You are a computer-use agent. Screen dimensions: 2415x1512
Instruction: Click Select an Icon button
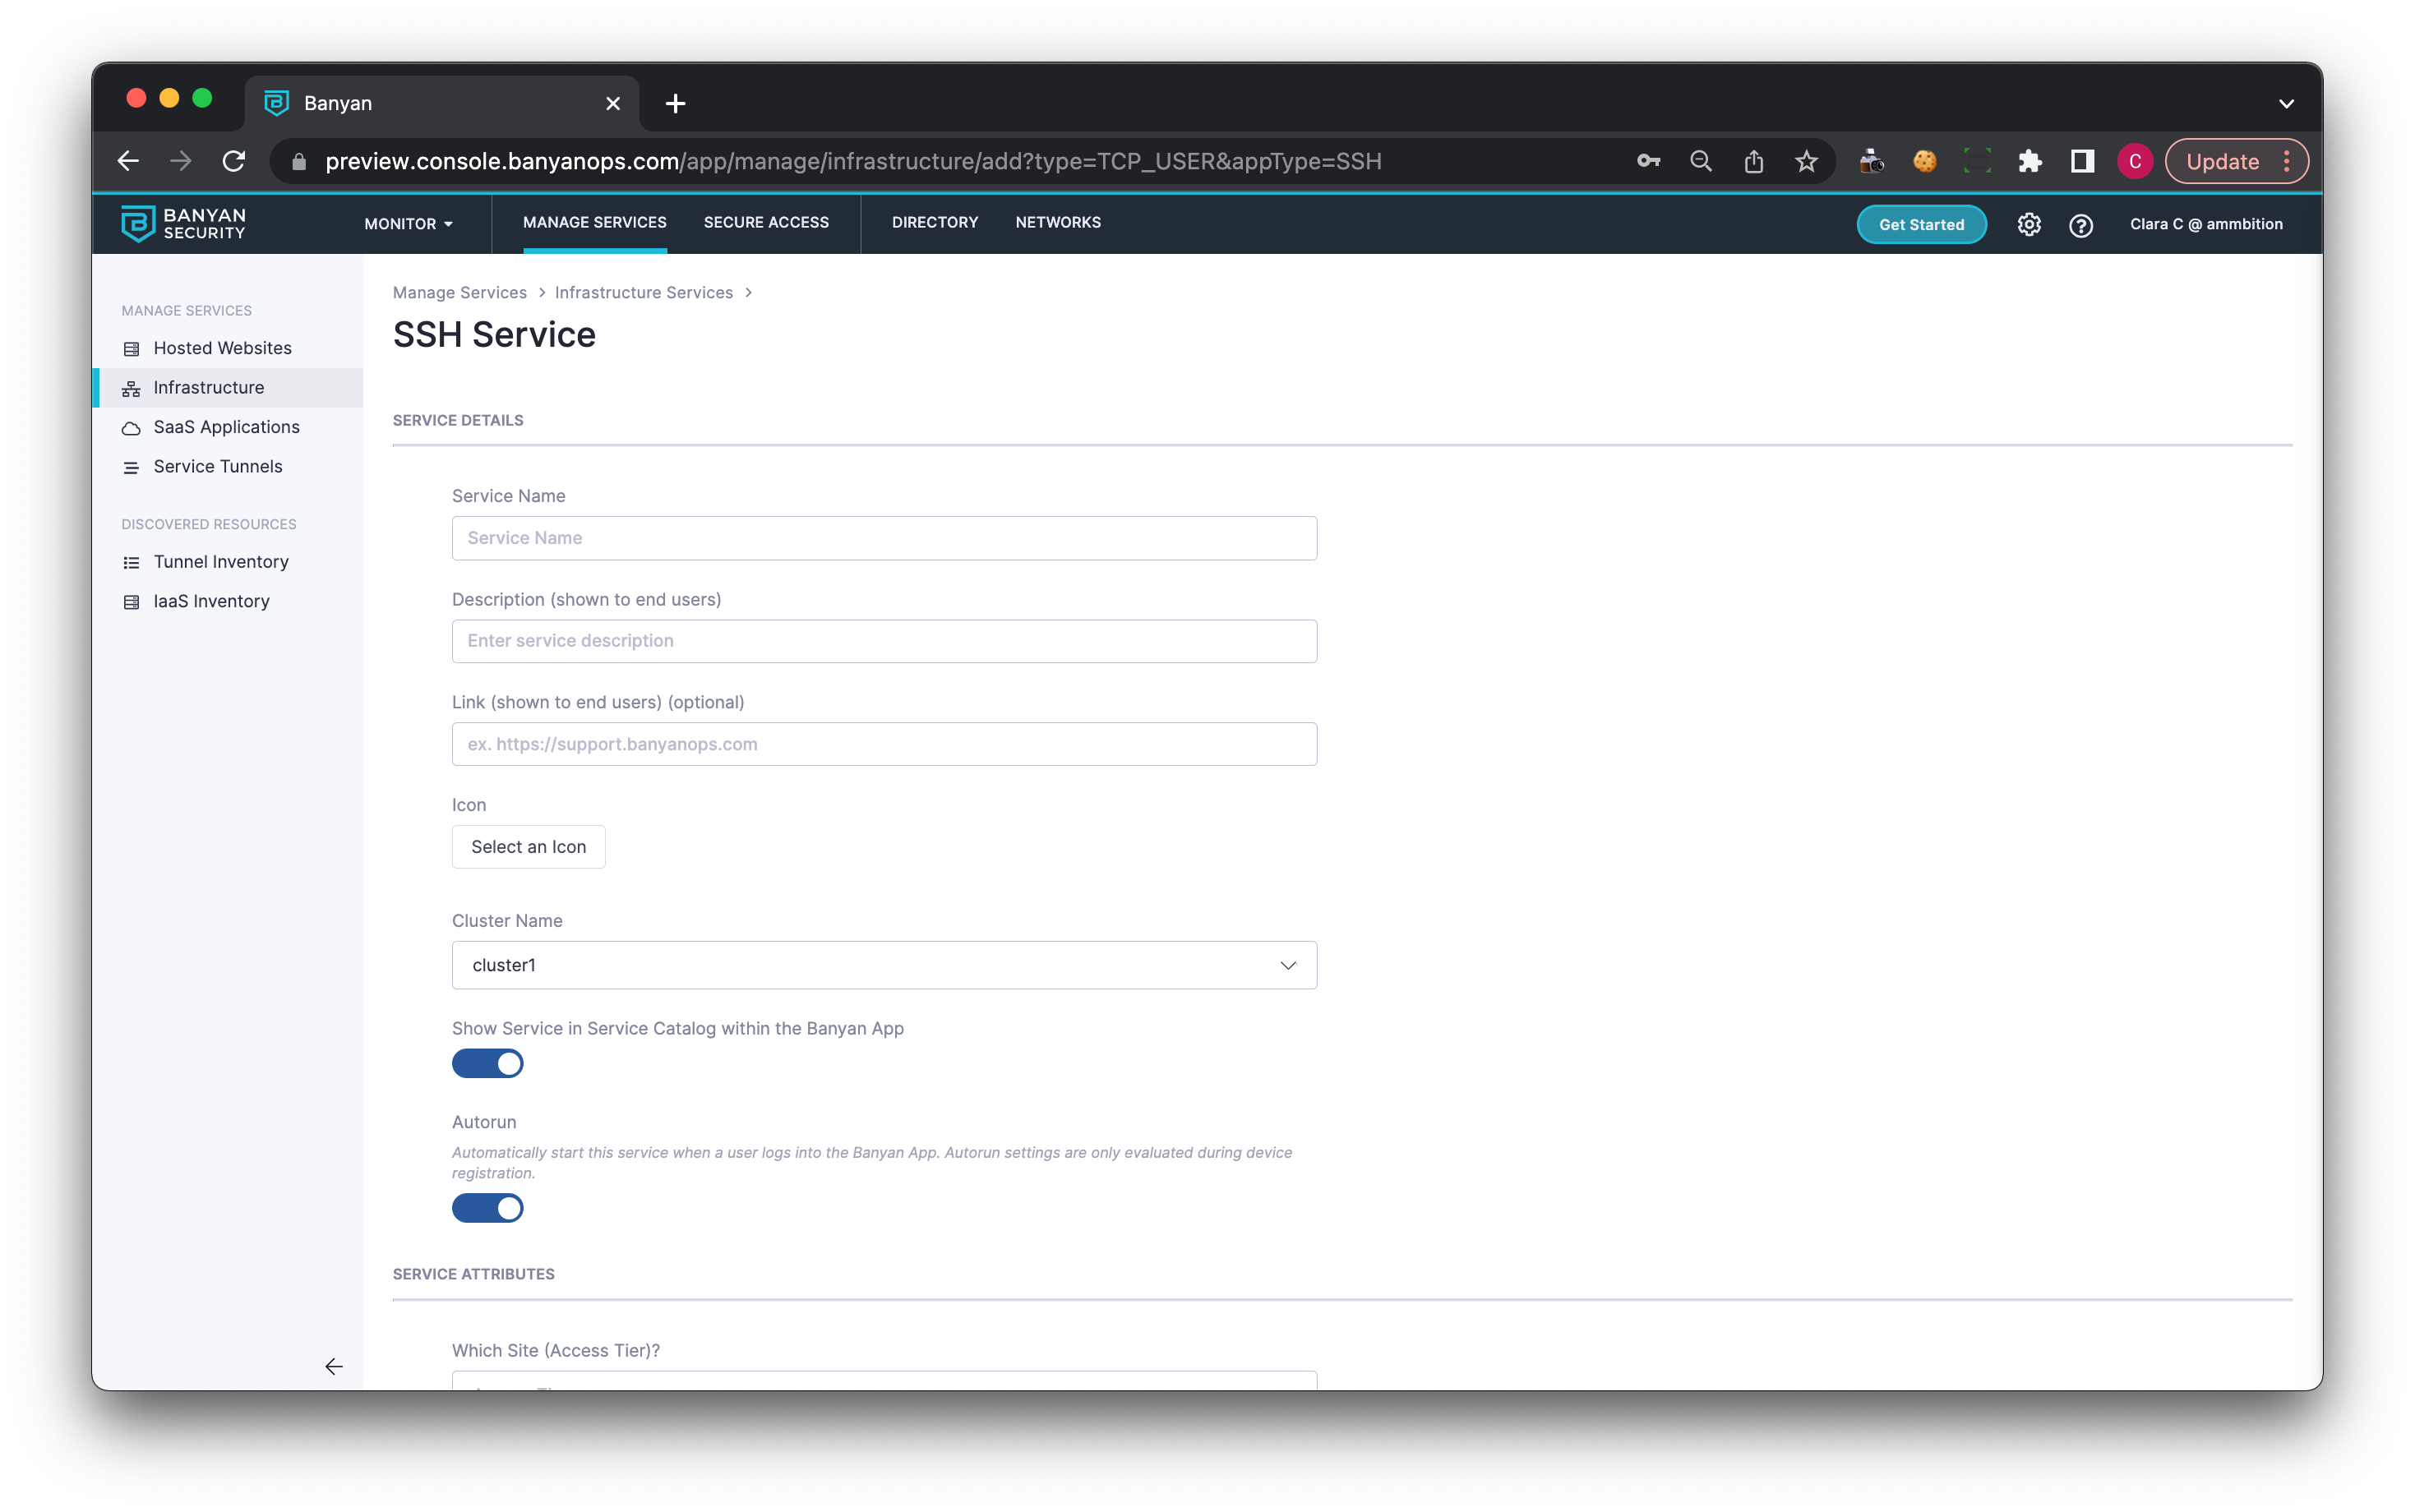528,847
